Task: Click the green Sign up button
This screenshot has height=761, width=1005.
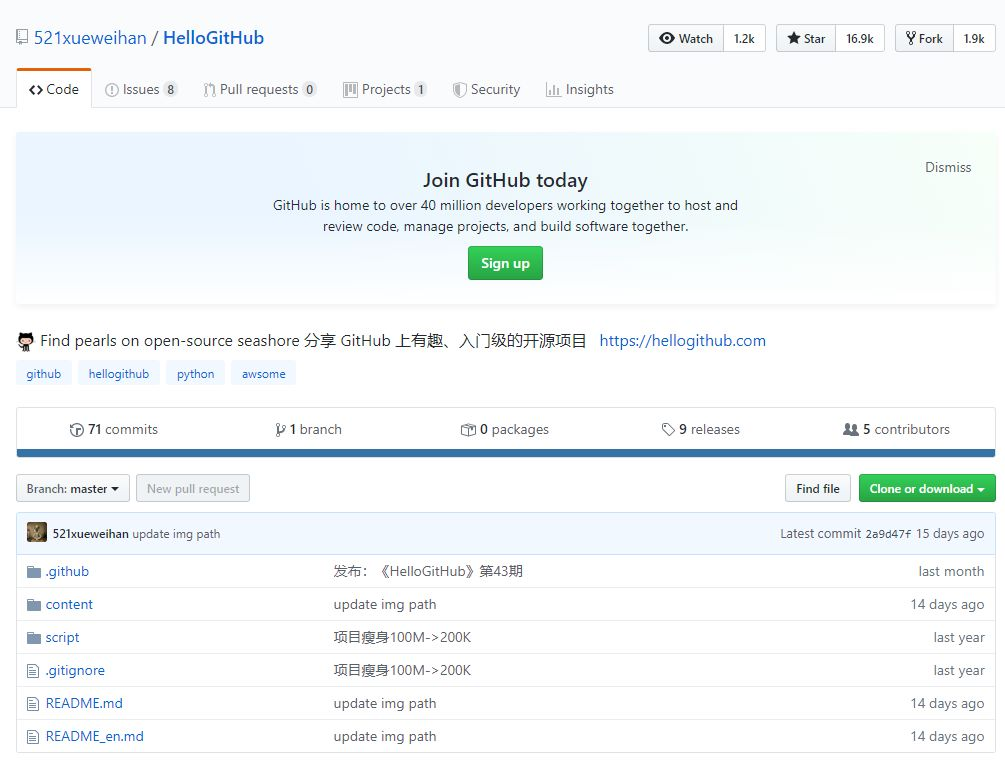Action: [x=505, y=263]
